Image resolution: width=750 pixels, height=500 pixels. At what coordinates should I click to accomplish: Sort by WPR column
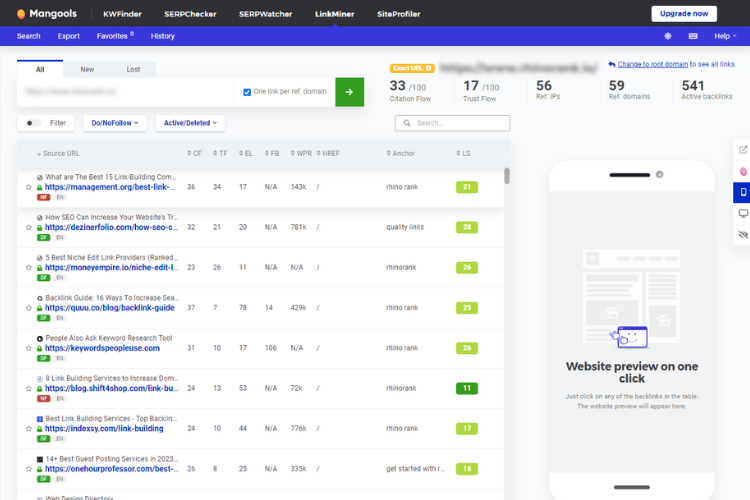click(x=301, y=154)
